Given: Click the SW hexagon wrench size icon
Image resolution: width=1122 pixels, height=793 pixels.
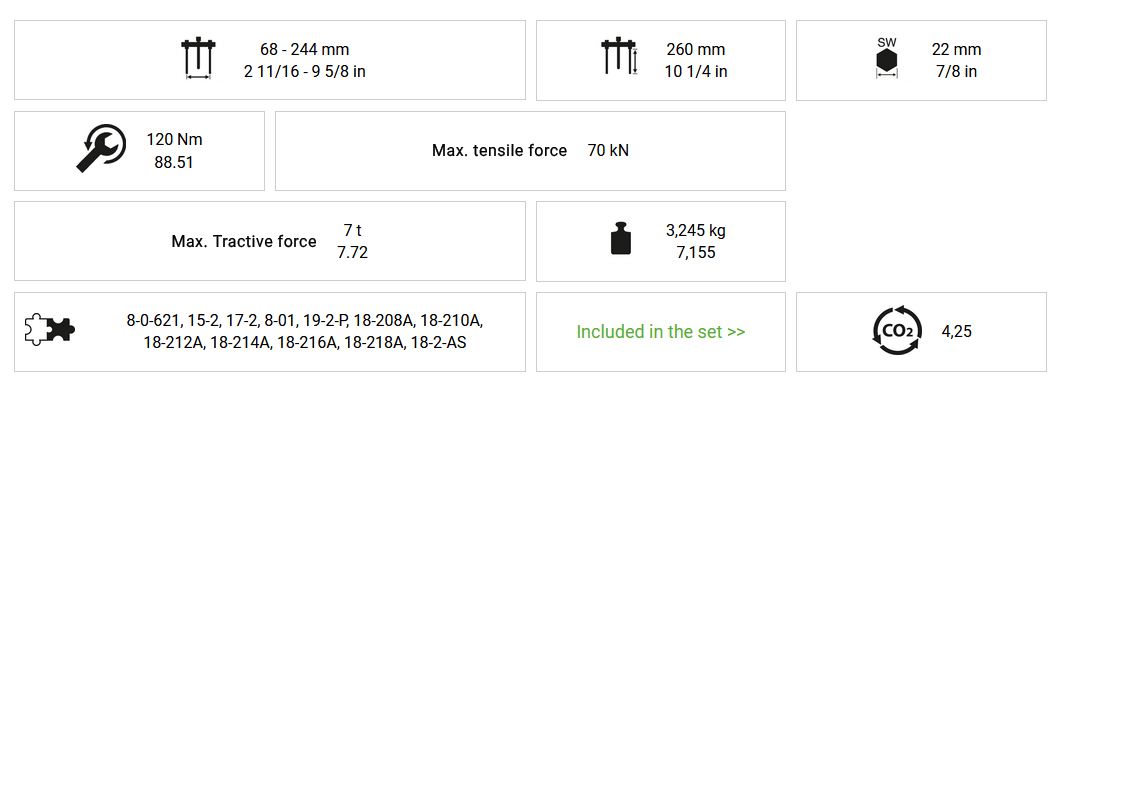Looking at the screenshot, I should [886, 59].
